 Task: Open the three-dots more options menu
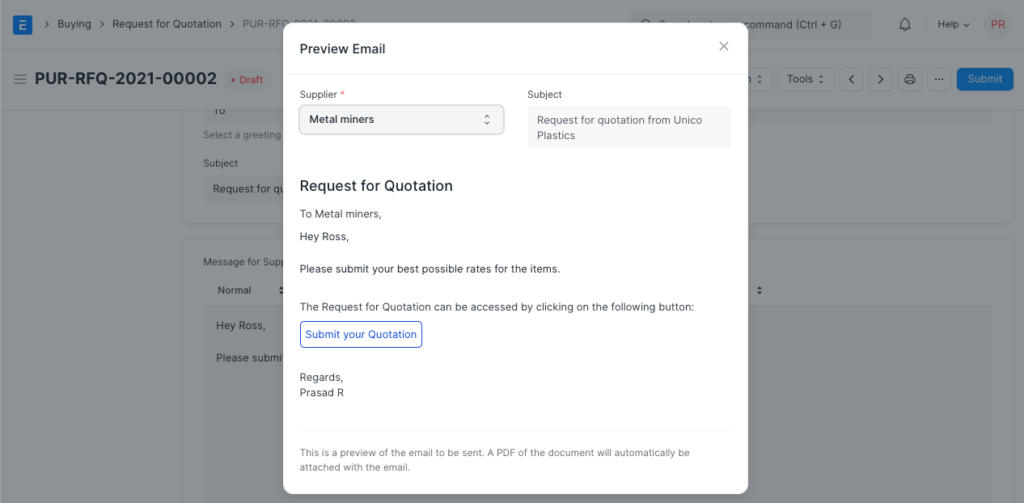938,79
